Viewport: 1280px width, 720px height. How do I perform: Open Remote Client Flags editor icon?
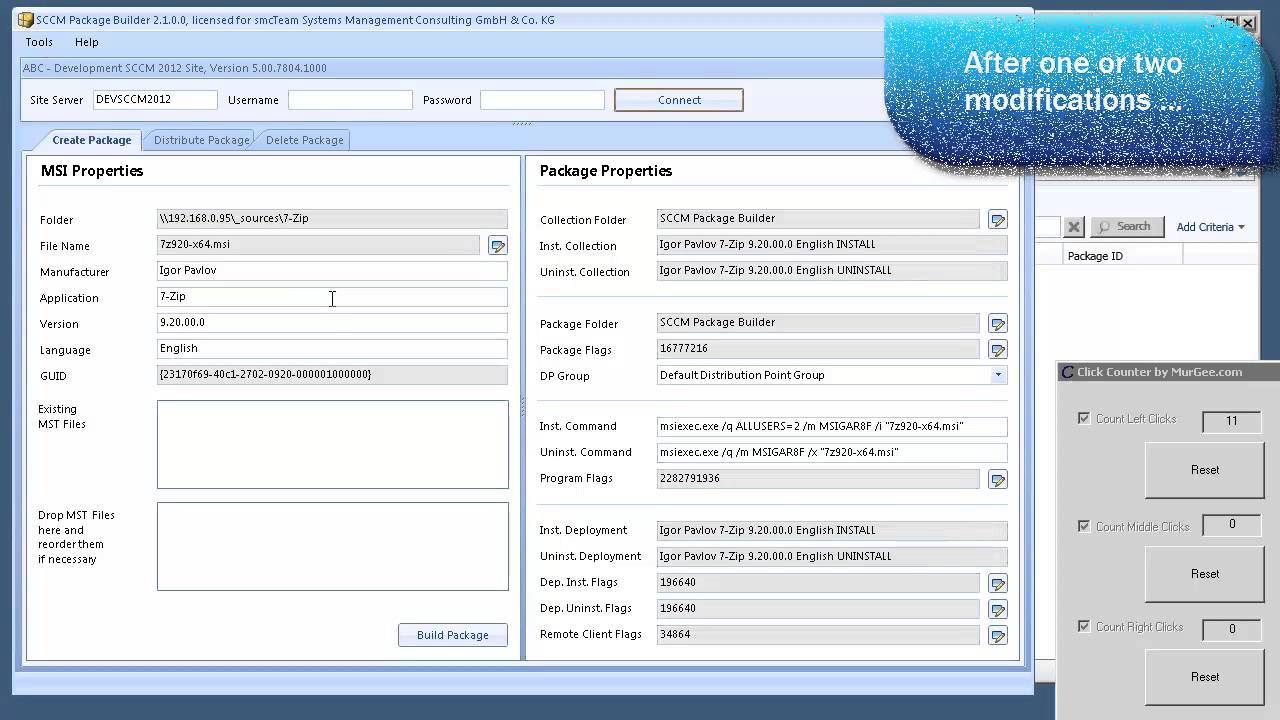997,635
